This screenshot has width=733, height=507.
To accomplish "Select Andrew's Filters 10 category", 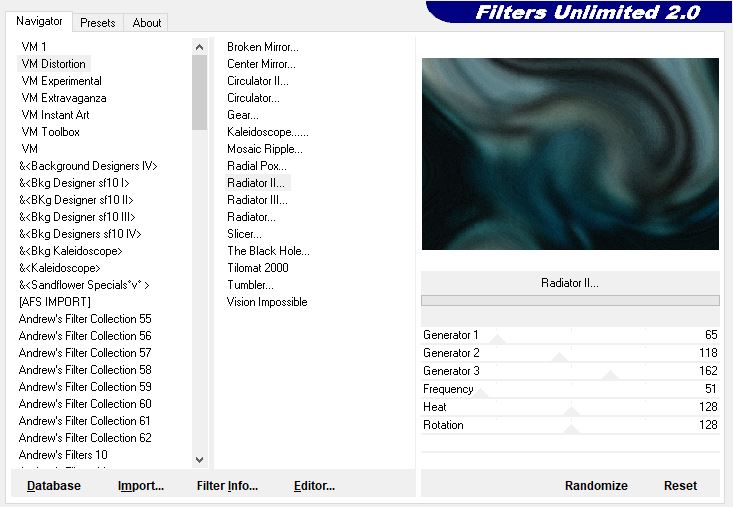I will 63,455.
